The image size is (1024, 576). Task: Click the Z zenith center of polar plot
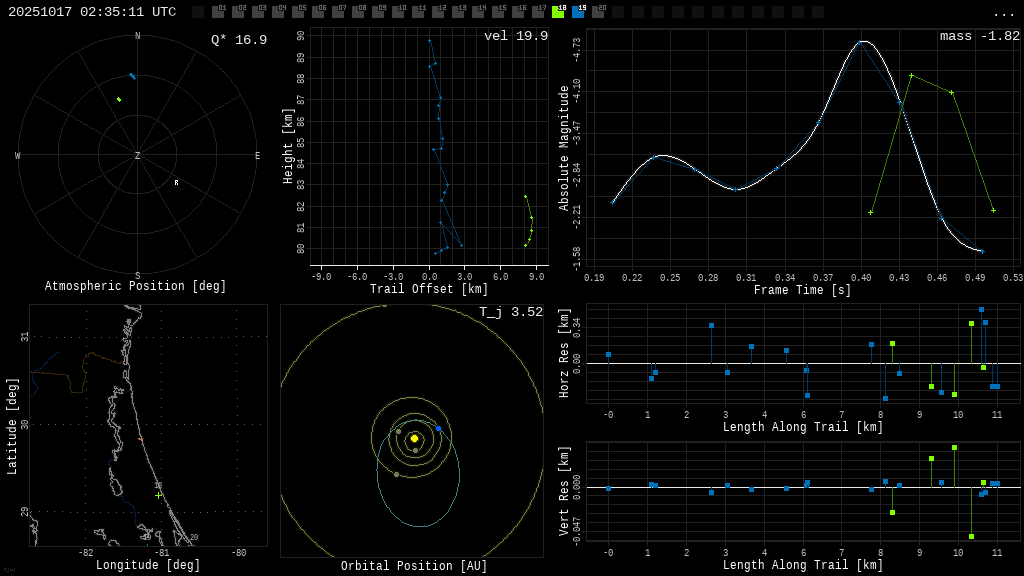pyautogui.click(x=138, y=156)
